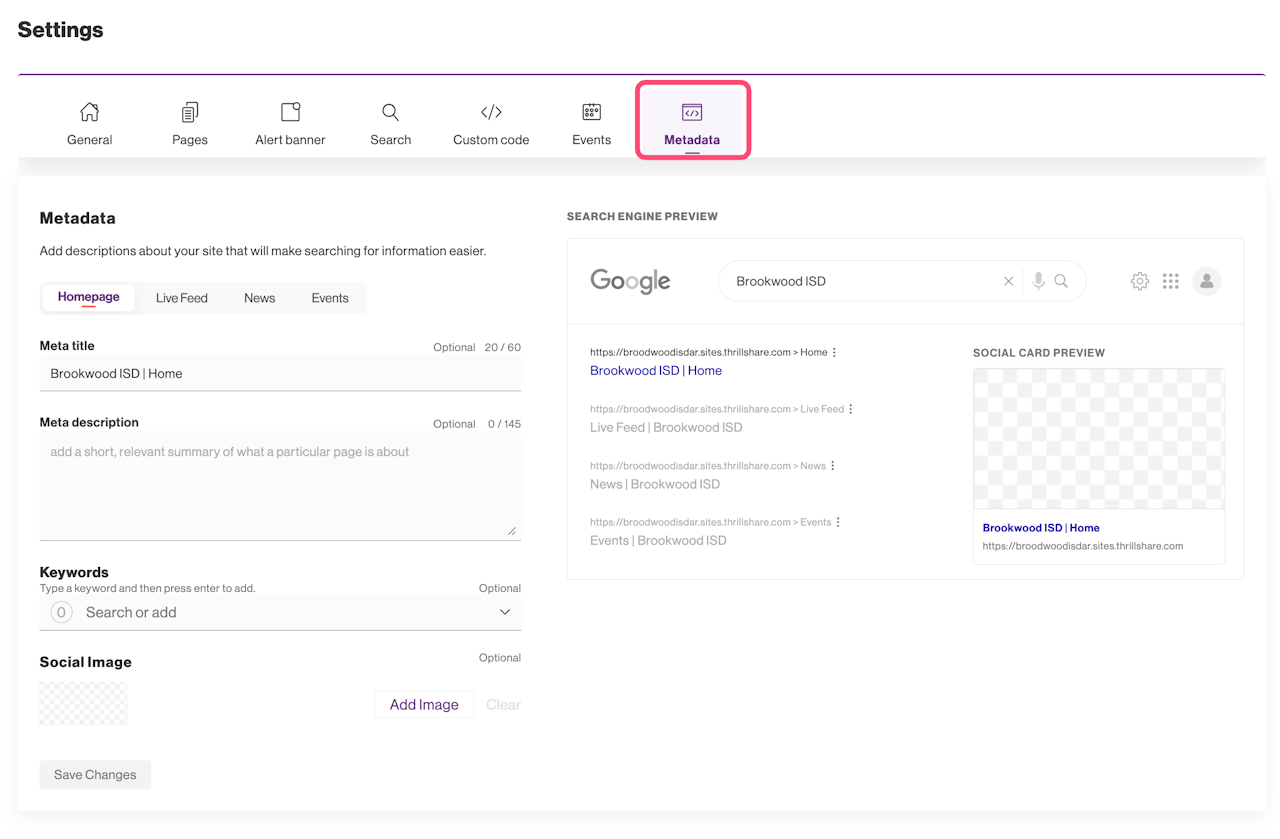The image size is (1280, 839).
Task: Switch to the News metadata tab
Action: pos(259,298)
